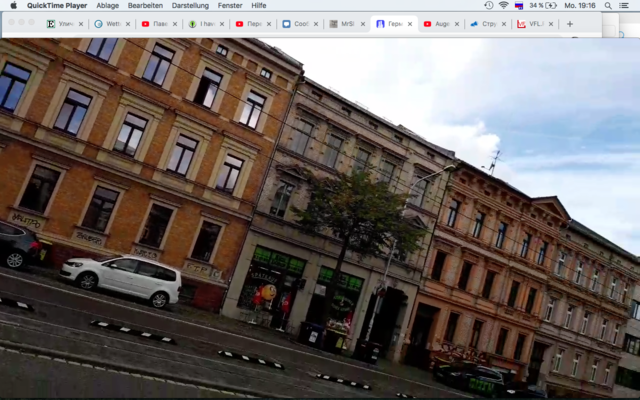Open the Wi-Fi status menu
640x400 pixels.
504,5
